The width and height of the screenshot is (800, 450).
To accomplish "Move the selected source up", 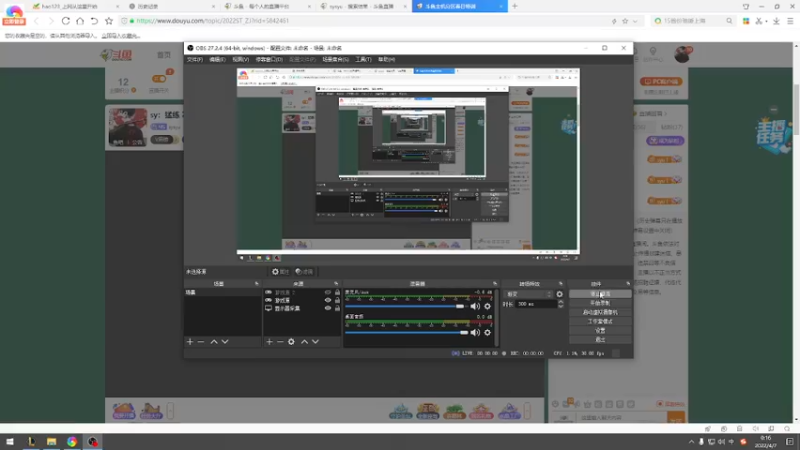I will pos(304,342).
